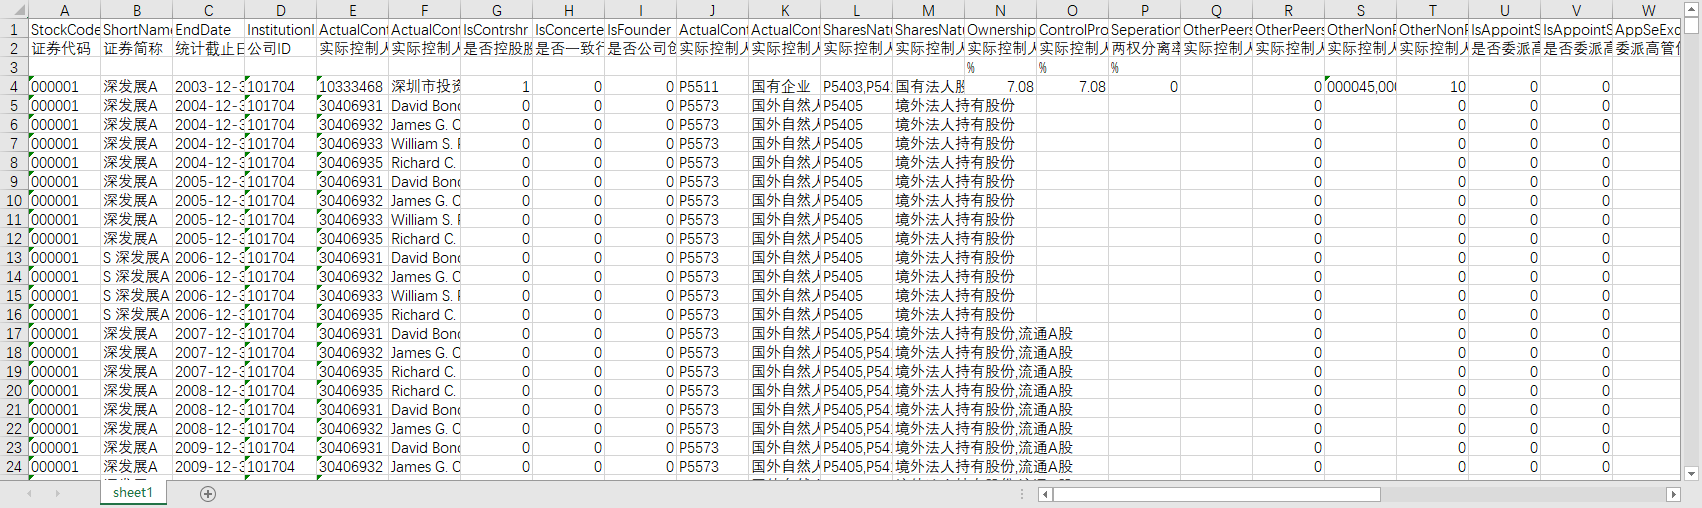
Task: Click the 国外自然人 cell in row 10
Action: tap(785, 201)
